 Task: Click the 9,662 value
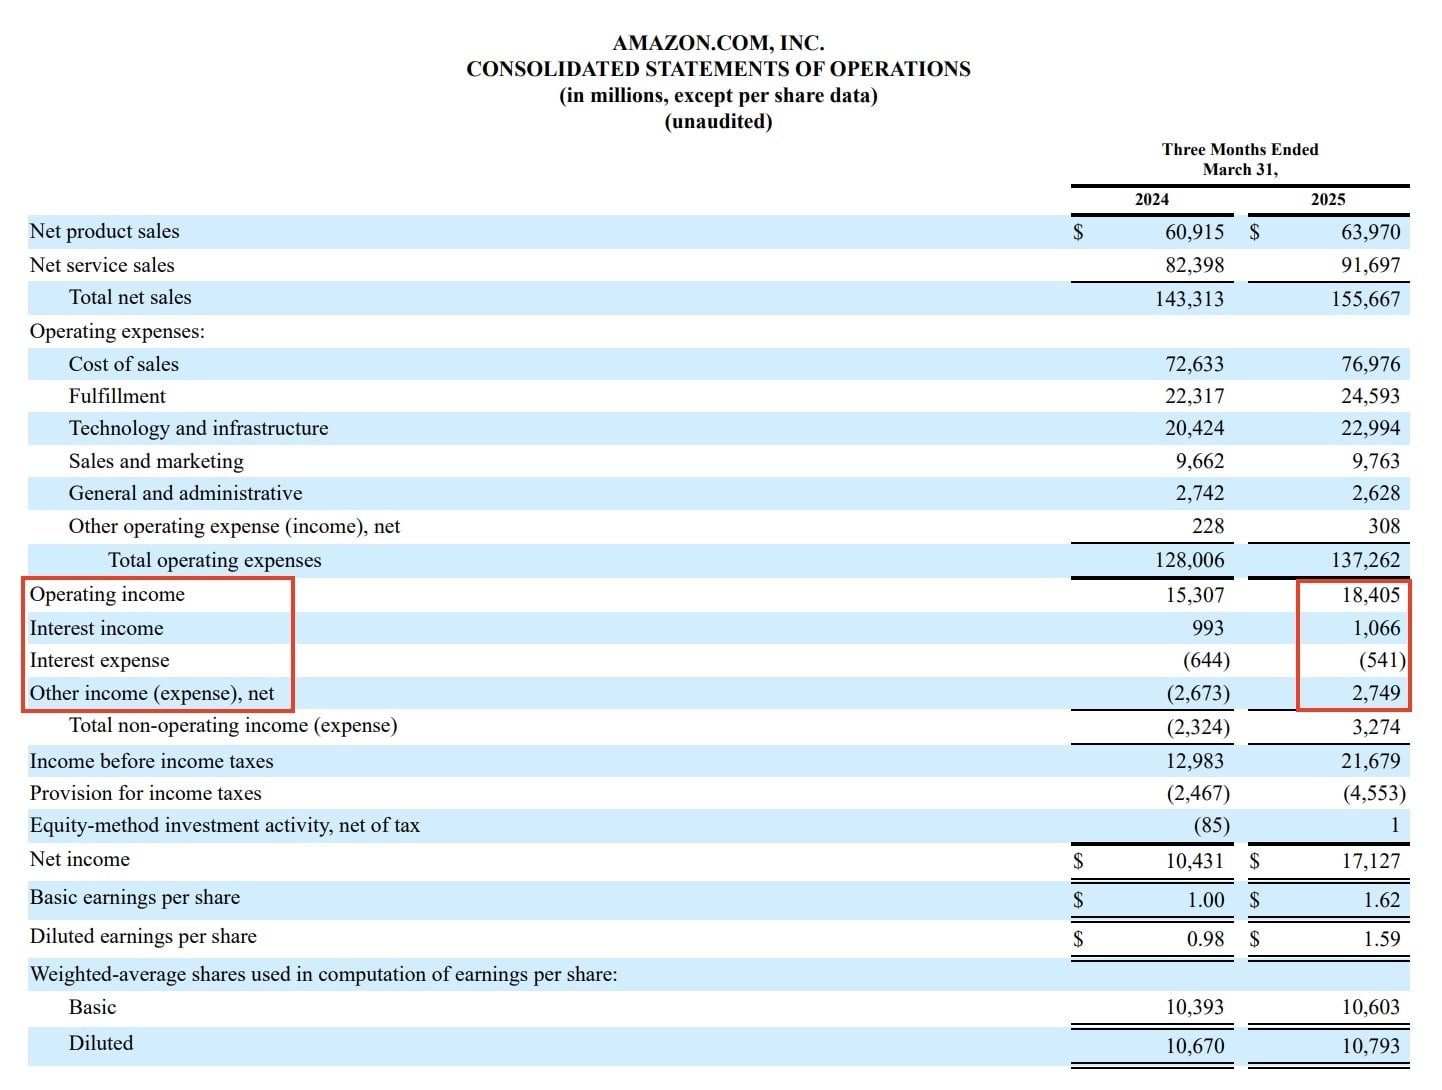pyautogui.click(x=1199, y=461)
